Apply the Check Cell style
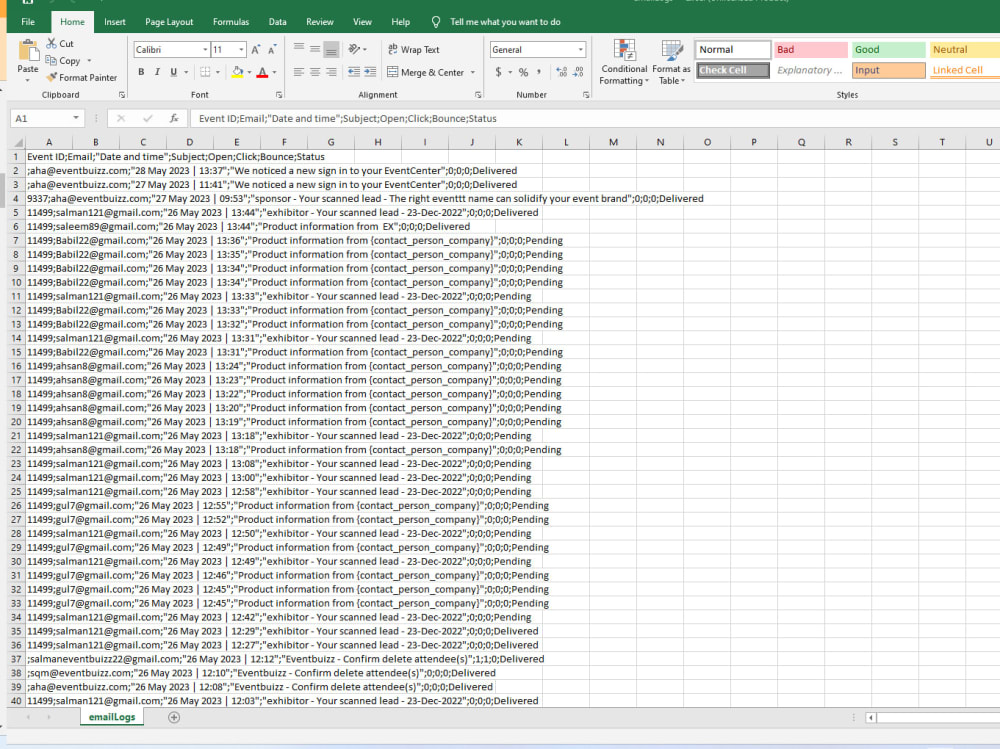This screenshot has width=1000, height=749. [732, 70]
